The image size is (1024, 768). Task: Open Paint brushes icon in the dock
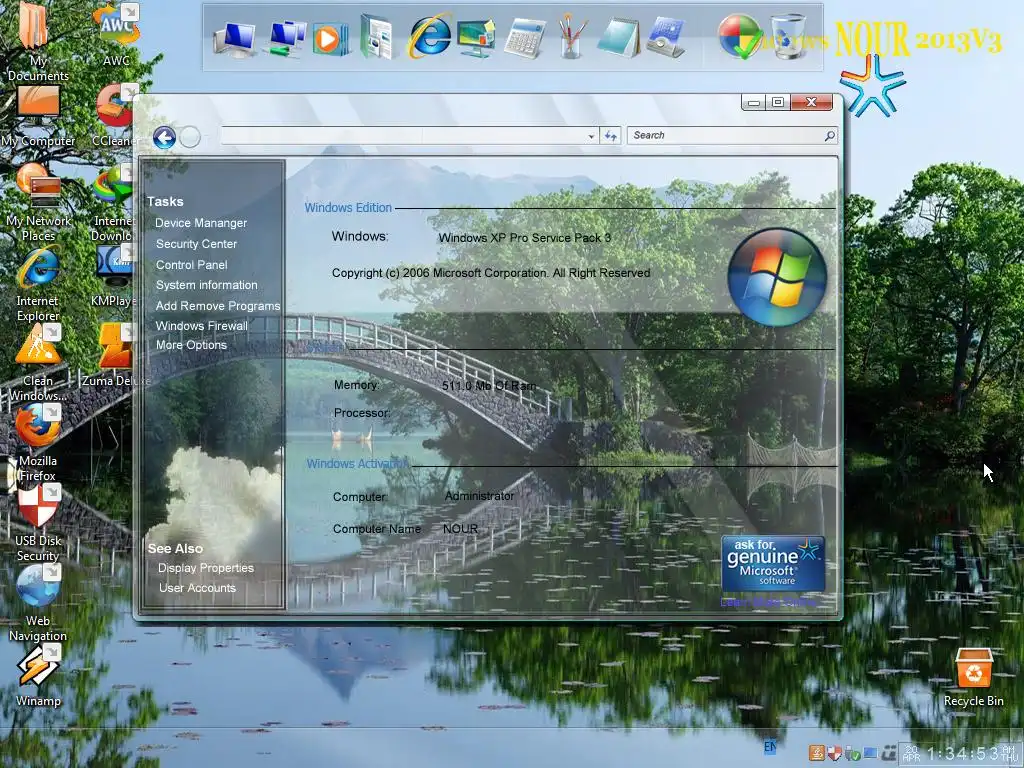(571, 37)
